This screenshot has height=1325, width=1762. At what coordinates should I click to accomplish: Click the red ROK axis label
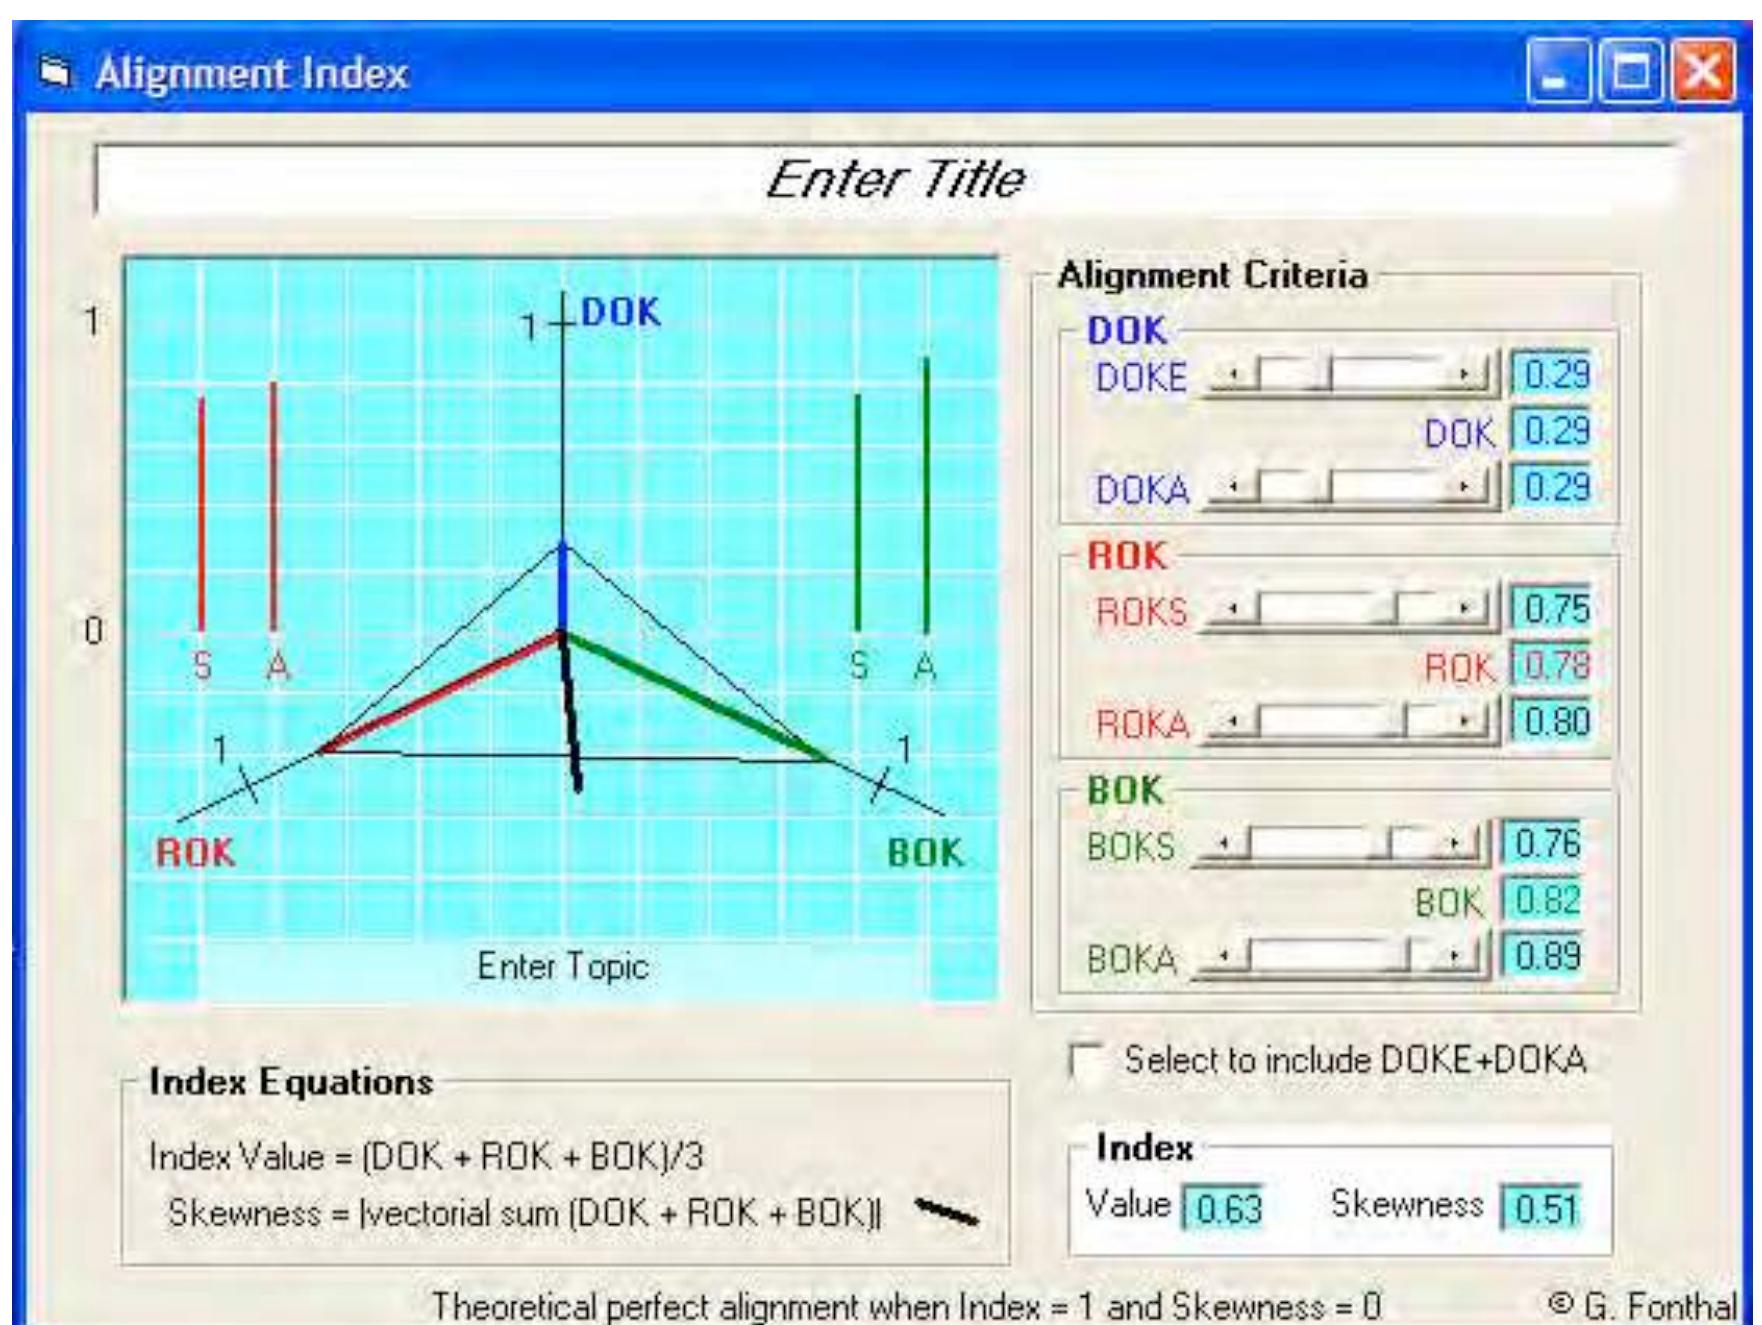[x=195, y=853]
